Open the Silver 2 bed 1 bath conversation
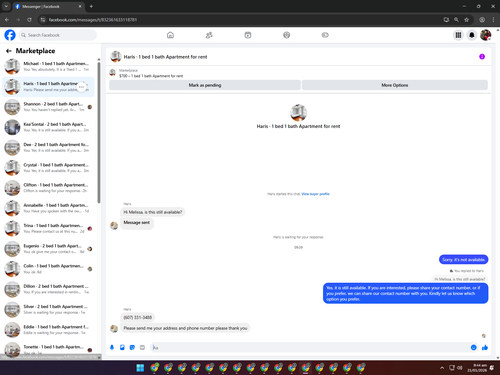The width and height of the screenshot is (500, 375). [48, 309]
